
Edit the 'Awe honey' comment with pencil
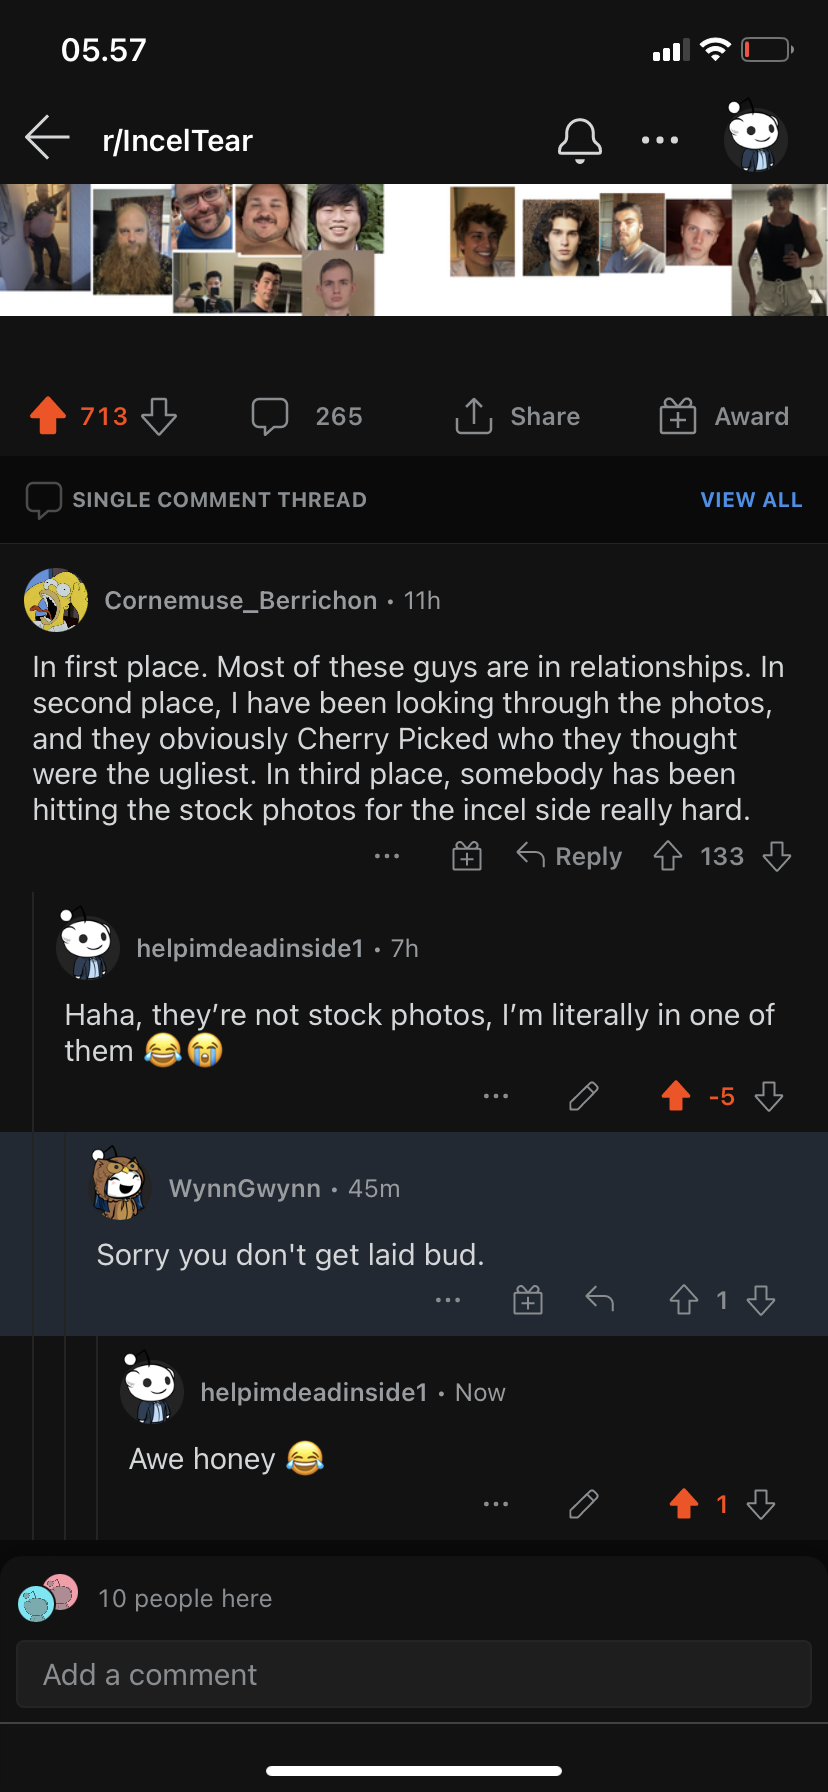[x=584, y=1504]
